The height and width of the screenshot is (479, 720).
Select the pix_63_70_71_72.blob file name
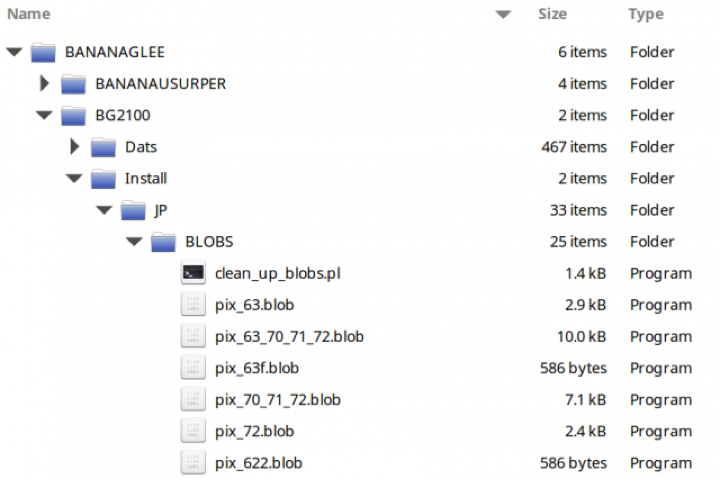tap(289, 337)
